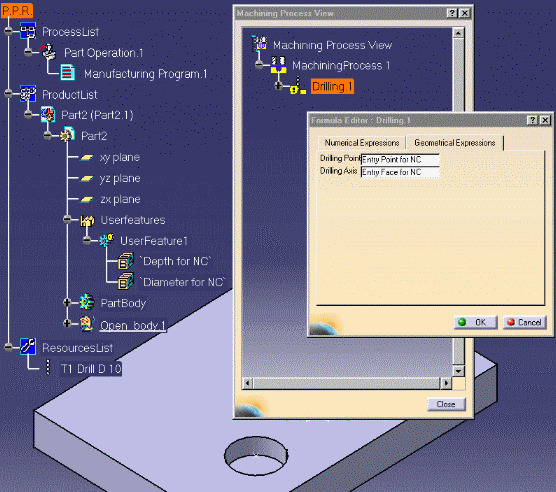Confirm Formula Editor with OK button

(476, 322)
